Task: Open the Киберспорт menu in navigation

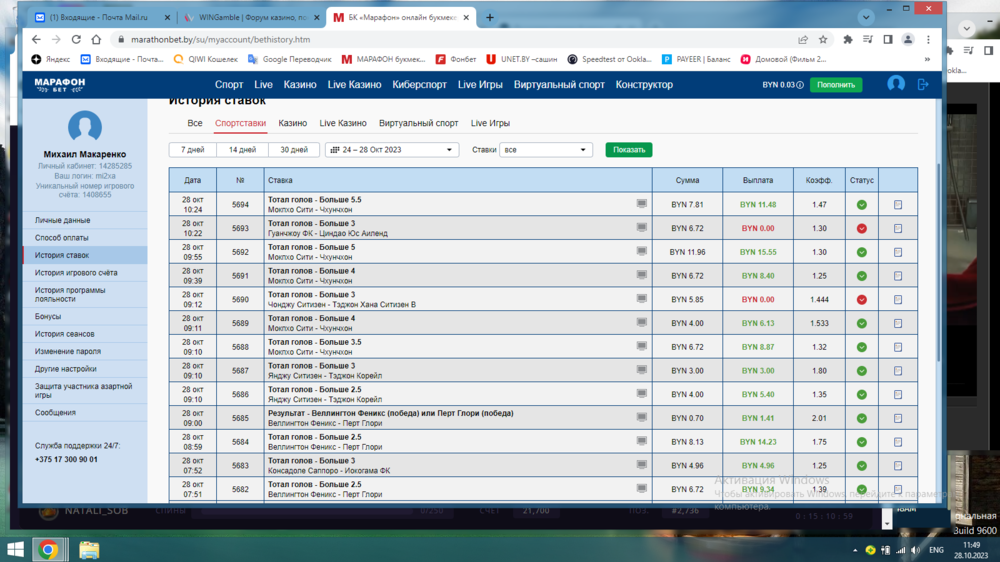Action: tap(419, 85)
